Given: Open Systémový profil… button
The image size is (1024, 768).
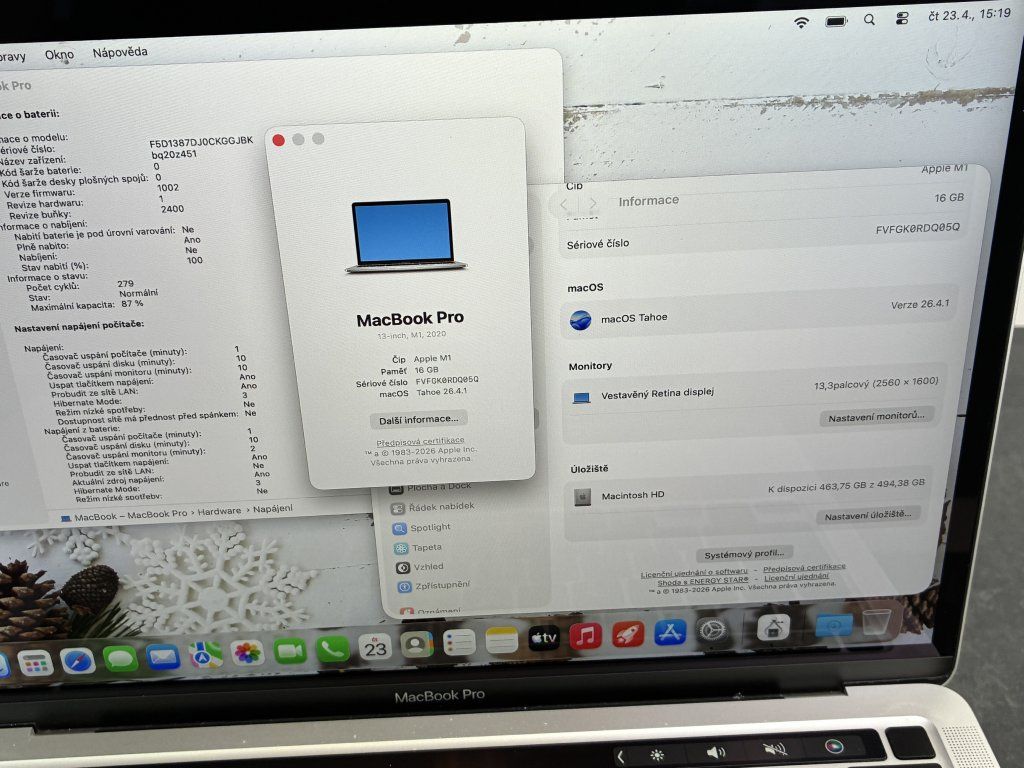Looking at the screenshot, I should point(744,554).
